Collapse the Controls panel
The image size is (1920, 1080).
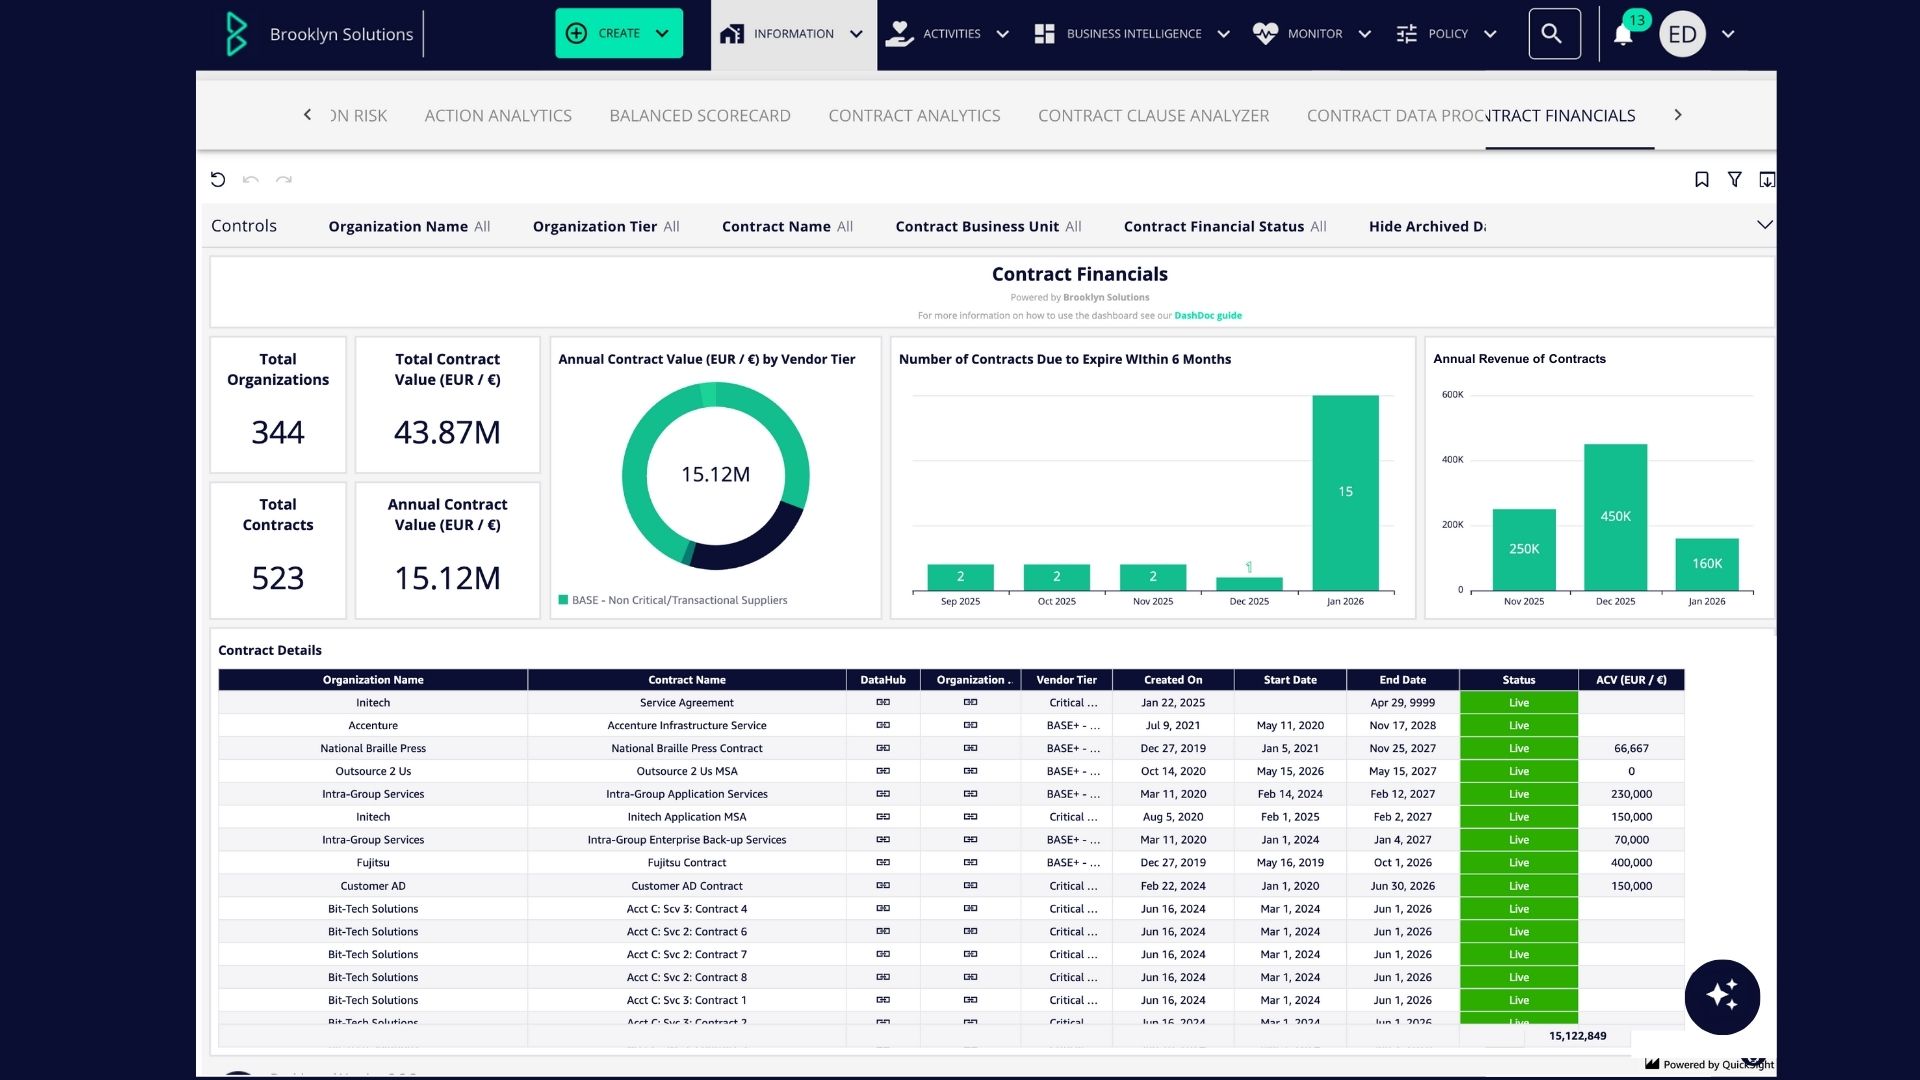pos(1765,224)
